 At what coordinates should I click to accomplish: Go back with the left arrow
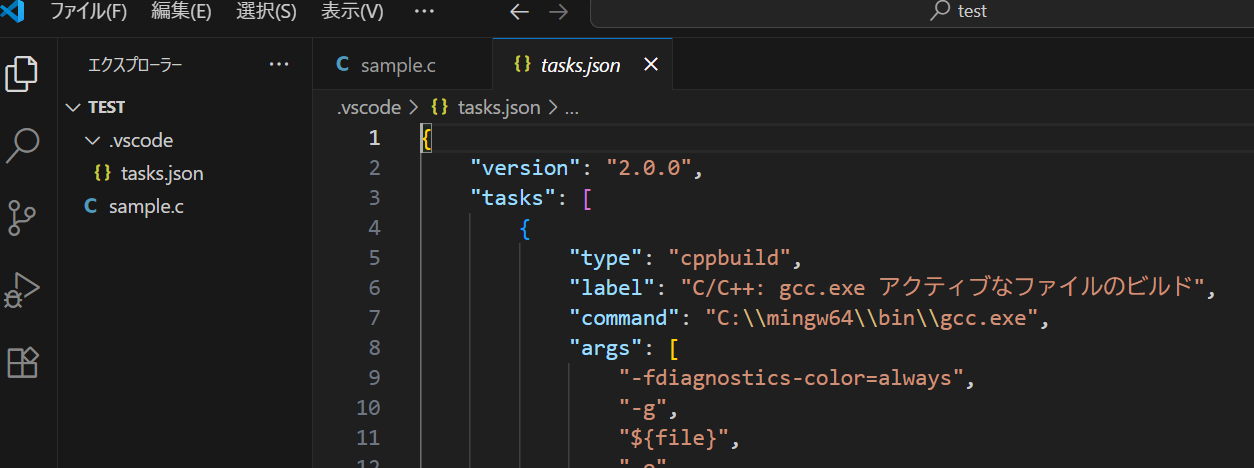click(518, 11)
